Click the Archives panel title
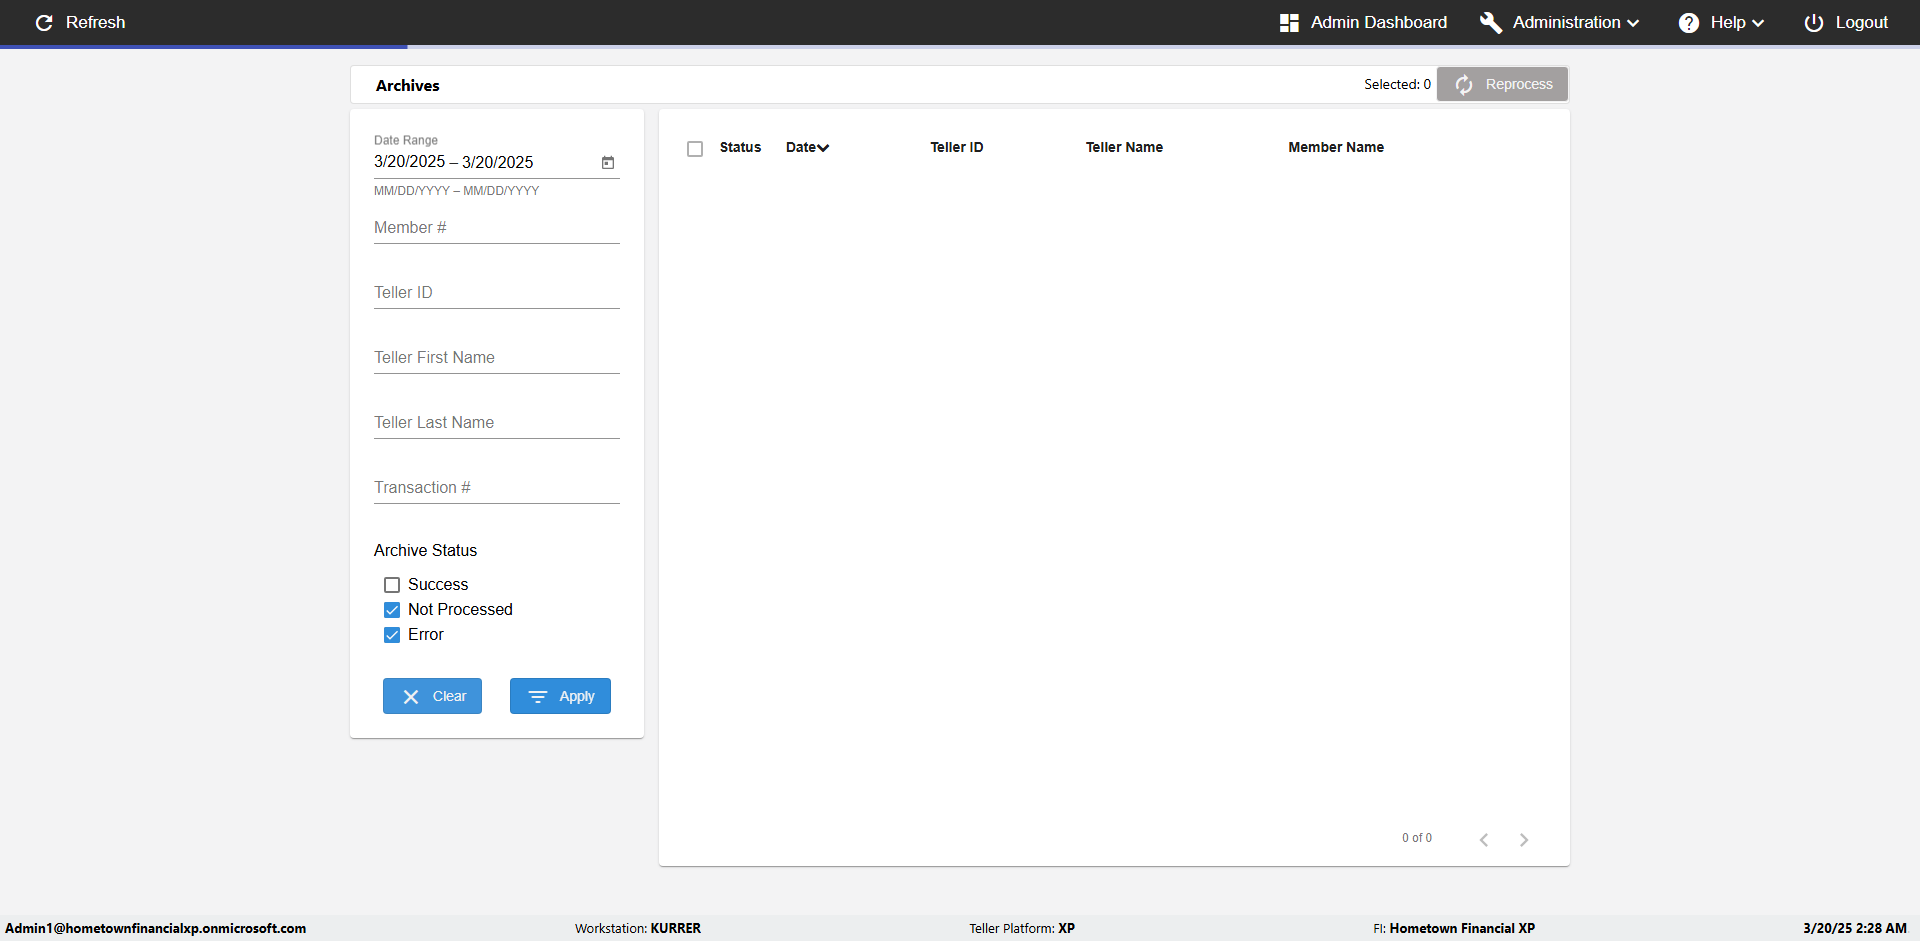This screenshot has width=1920, height=941. click(407, 86)
